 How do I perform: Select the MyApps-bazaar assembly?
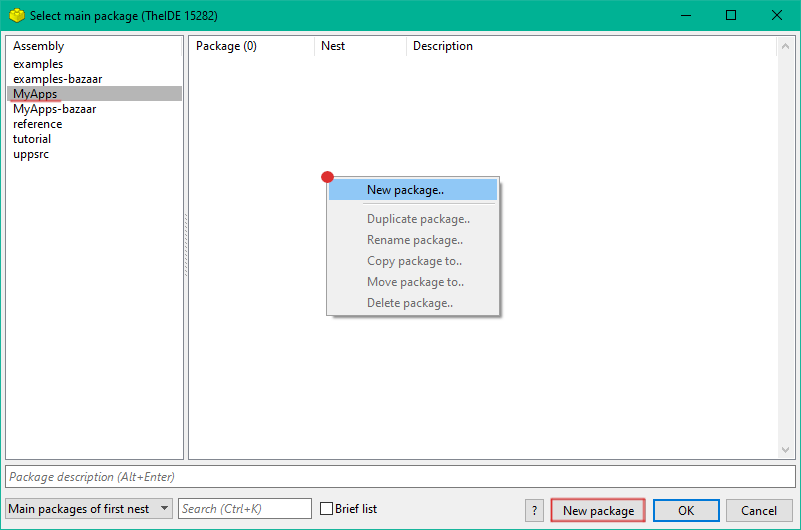(x=54, y=109)
